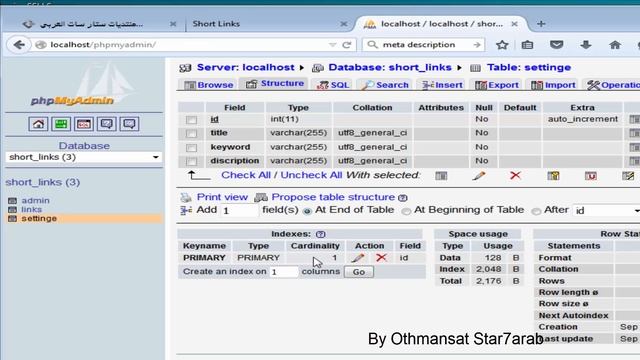Select At Beginning of Table radio
Image resolution: width=640 pixels, height=360 pixels.
coord(406,211)
